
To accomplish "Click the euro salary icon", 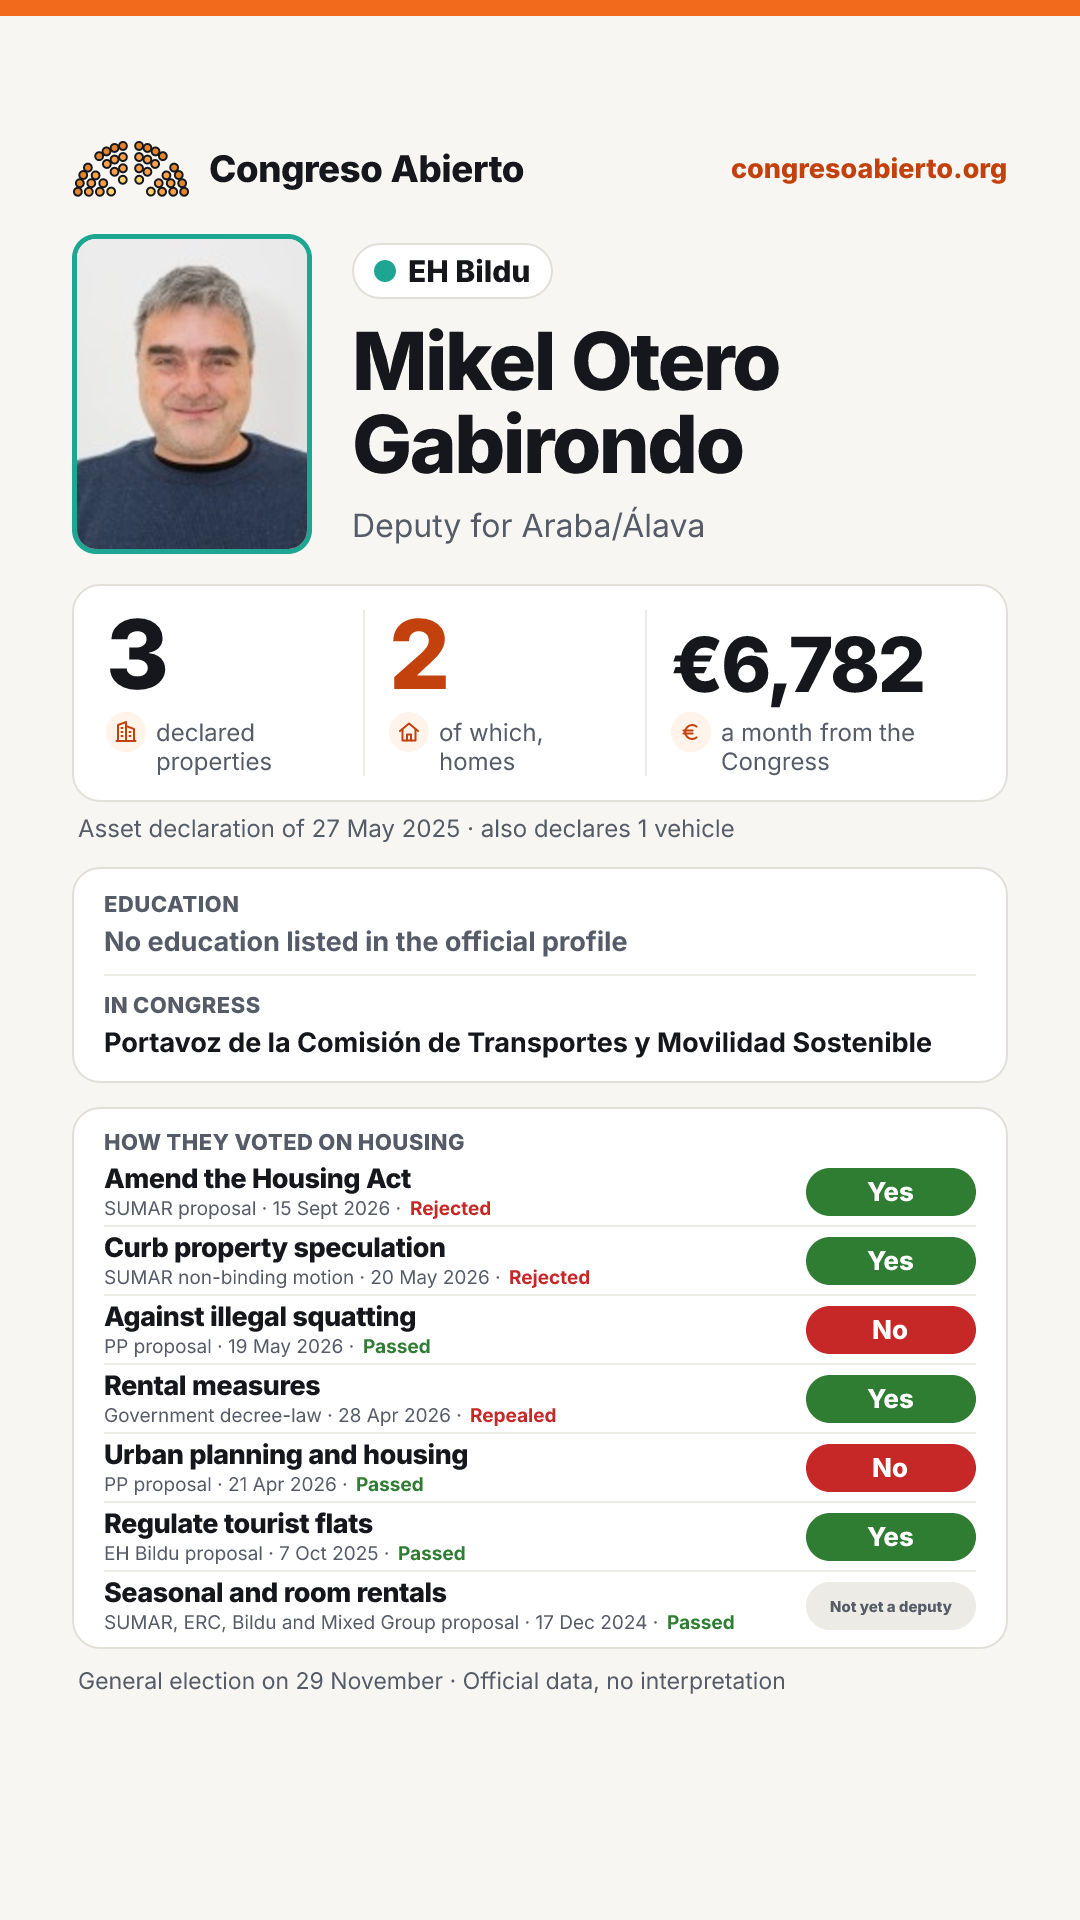I will point(691,733).
